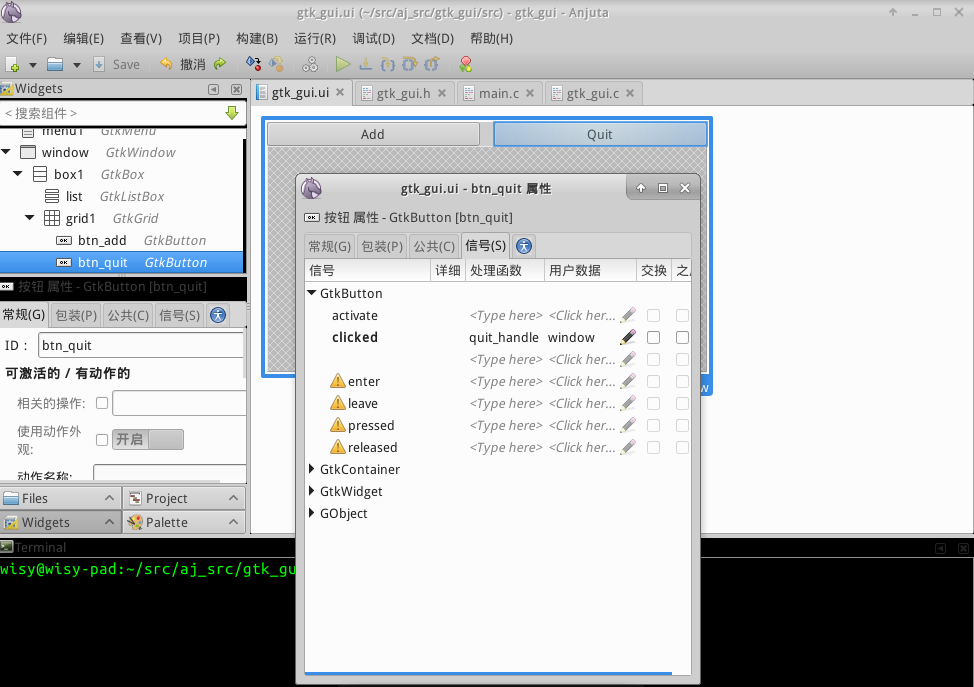Click the pencil icon on the activate row

[x=628, y=315]
